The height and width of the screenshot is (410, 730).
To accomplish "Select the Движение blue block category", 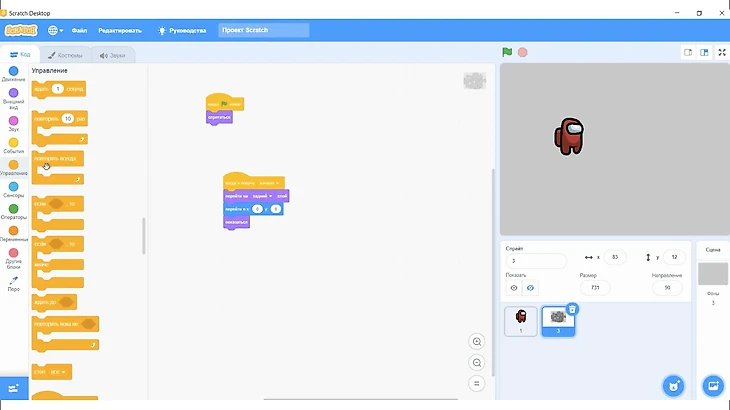I will [14, 76].
